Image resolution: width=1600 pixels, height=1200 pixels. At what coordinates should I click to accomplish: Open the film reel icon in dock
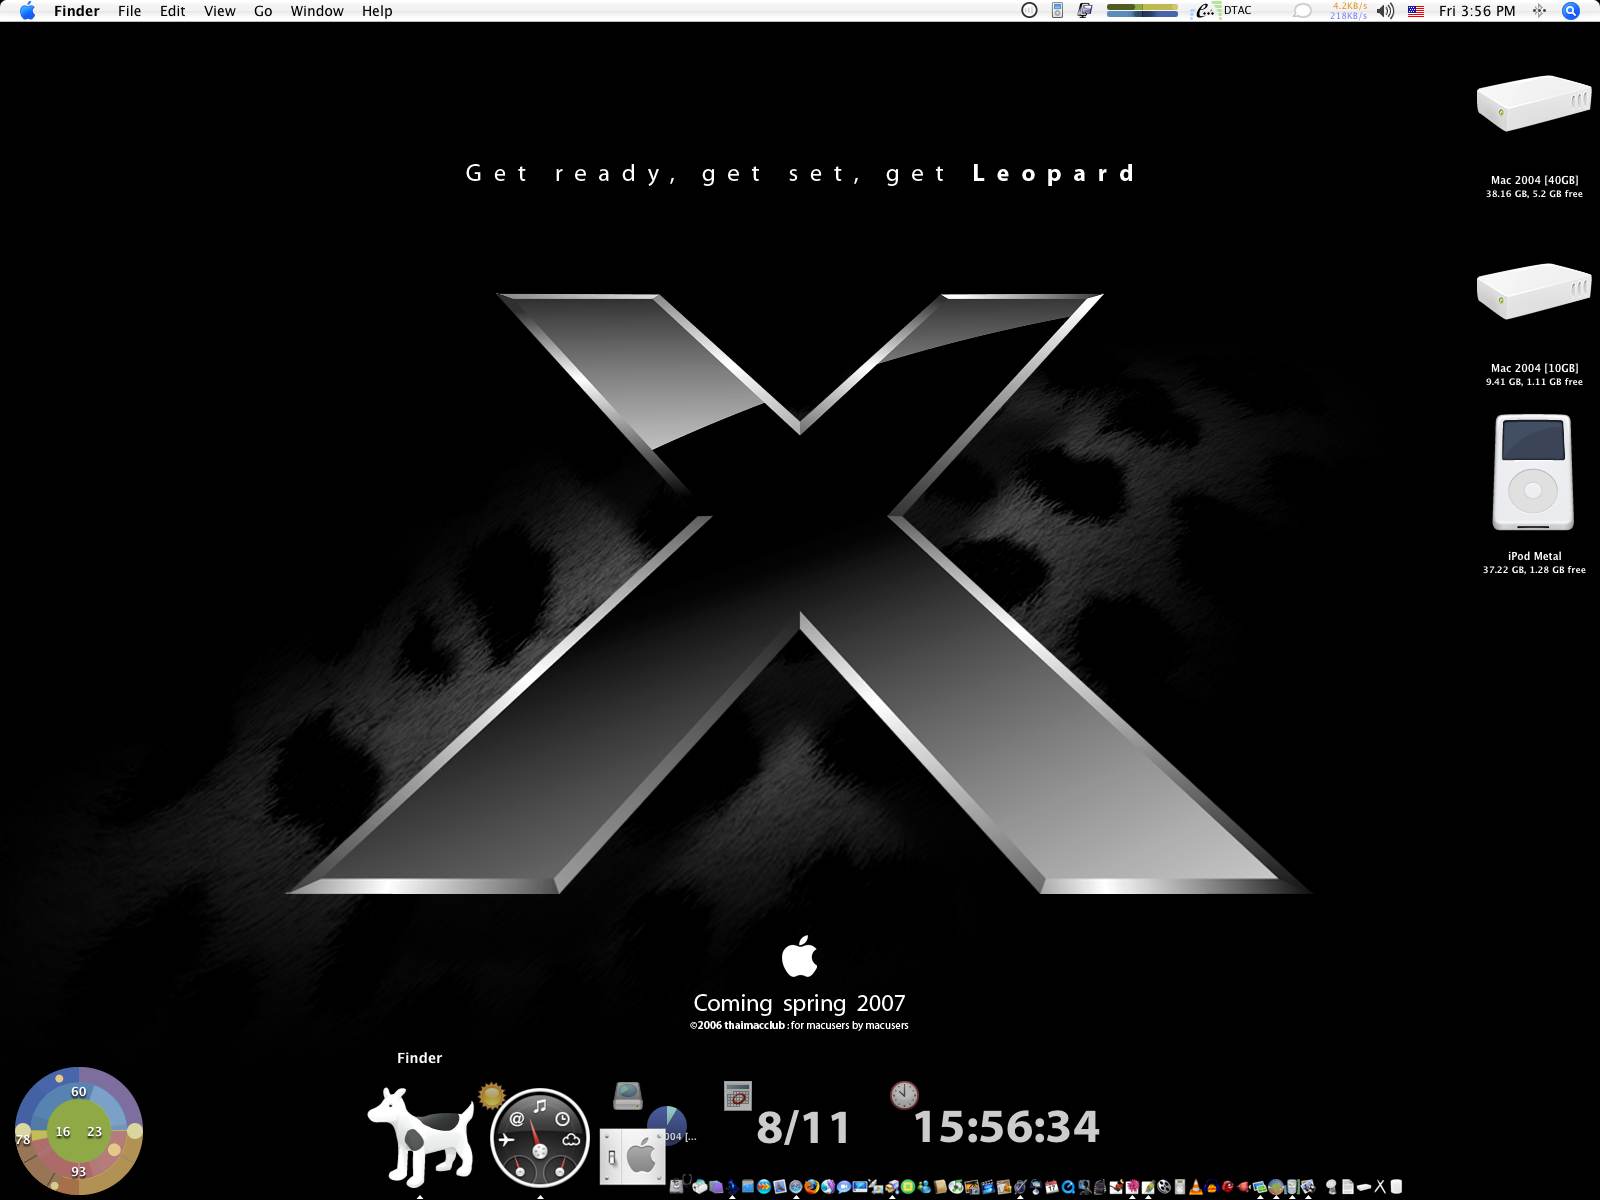(x=1164, y=1186)
